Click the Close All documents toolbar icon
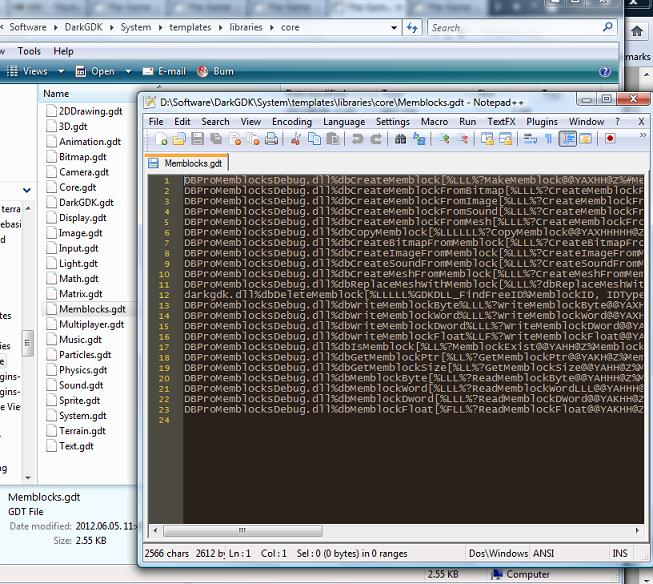The width and height of the screenshot is (653, 584). (x=253, y=139)
